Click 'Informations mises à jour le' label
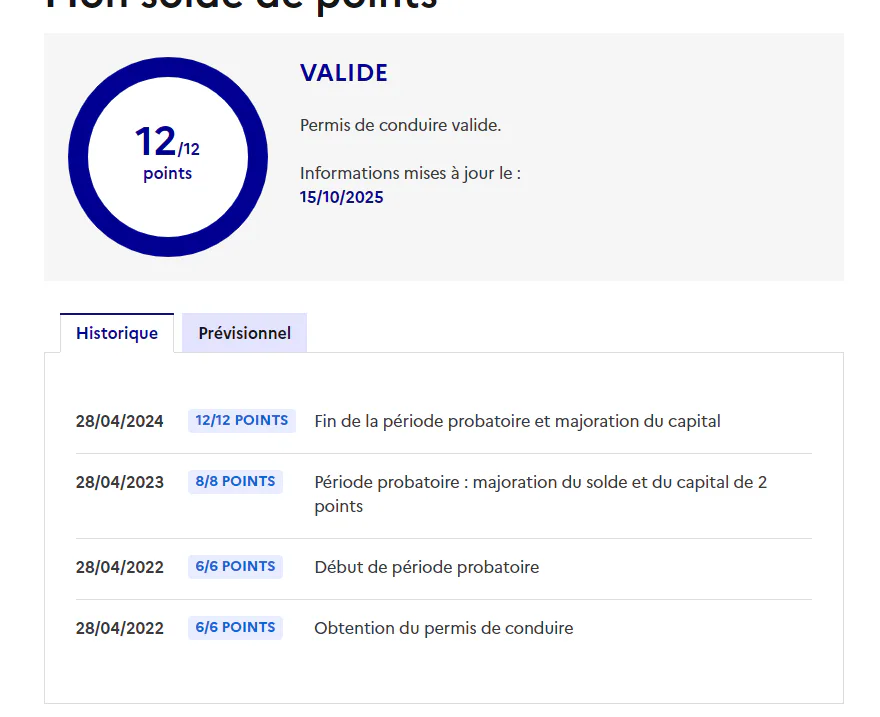The width and height of the screenshot is (880, 717). (410, 173)
